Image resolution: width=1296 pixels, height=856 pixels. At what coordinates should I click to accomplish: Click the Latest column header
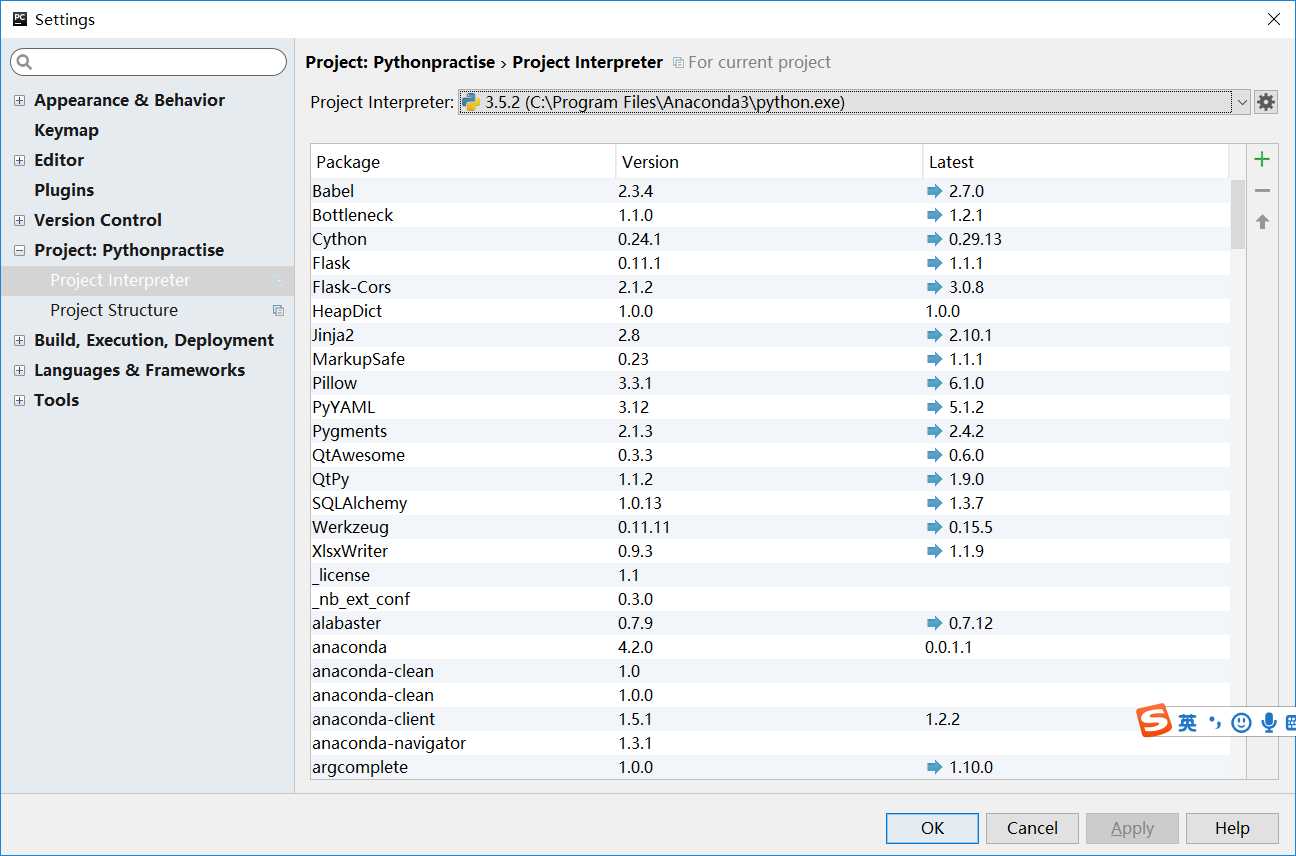pyautogui.click(x=1075, y=162)
